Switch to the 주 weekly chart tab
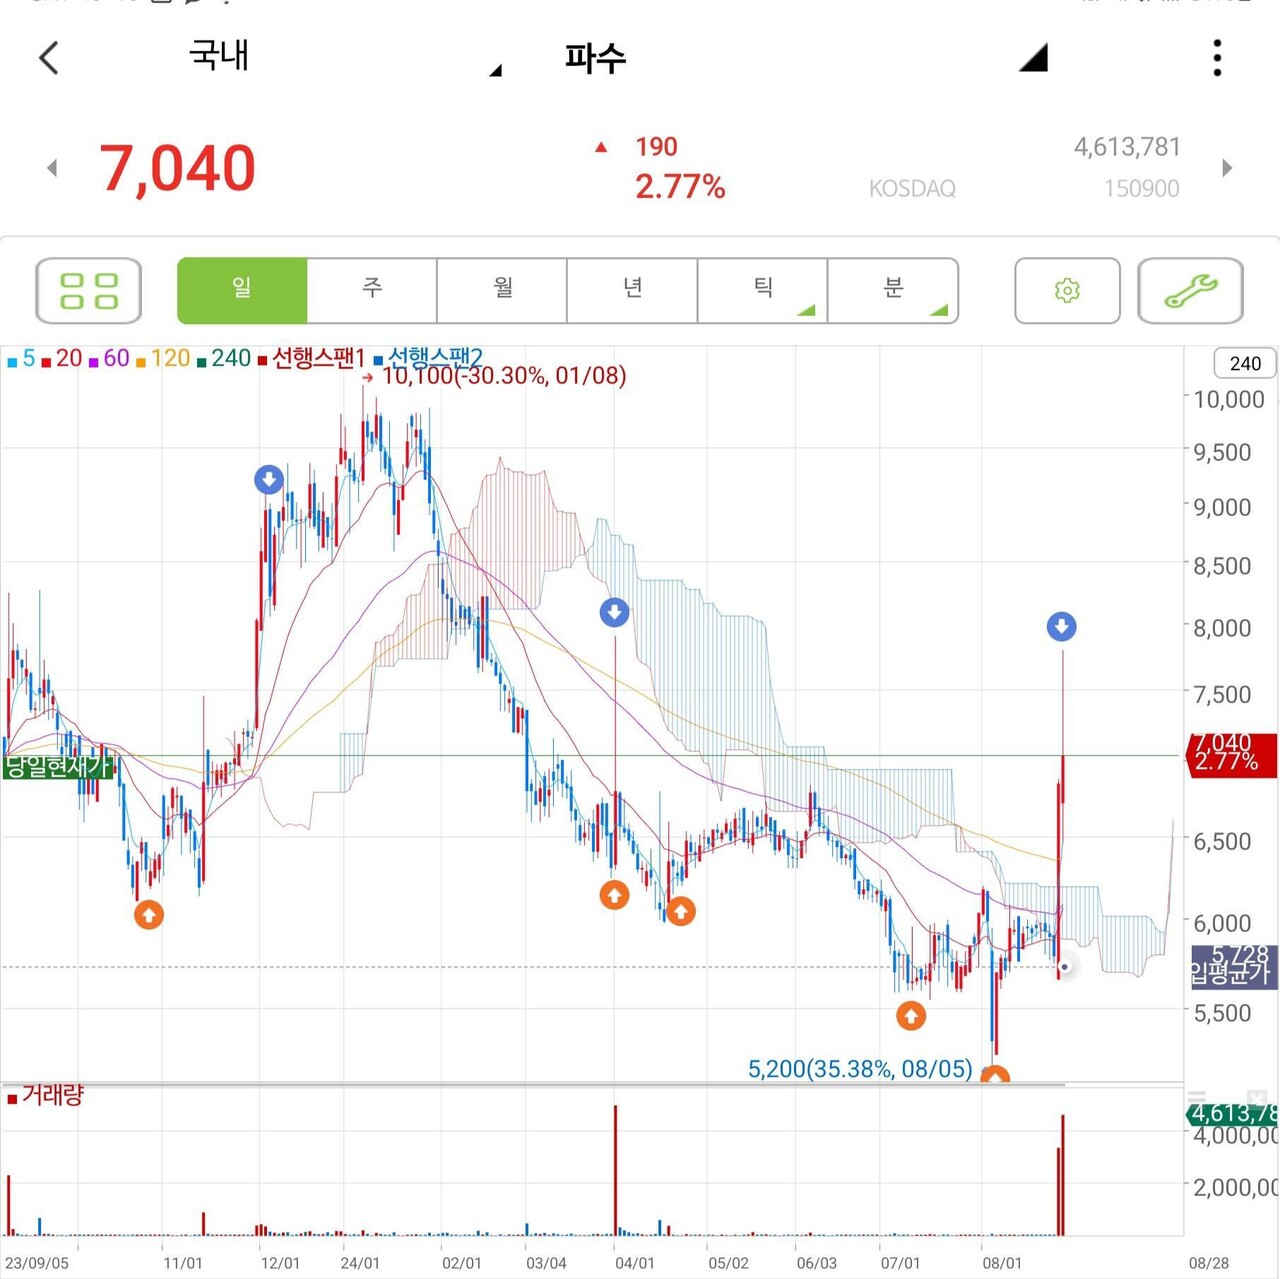This screenshot has width=1280, height=1279. coord(372,290)
